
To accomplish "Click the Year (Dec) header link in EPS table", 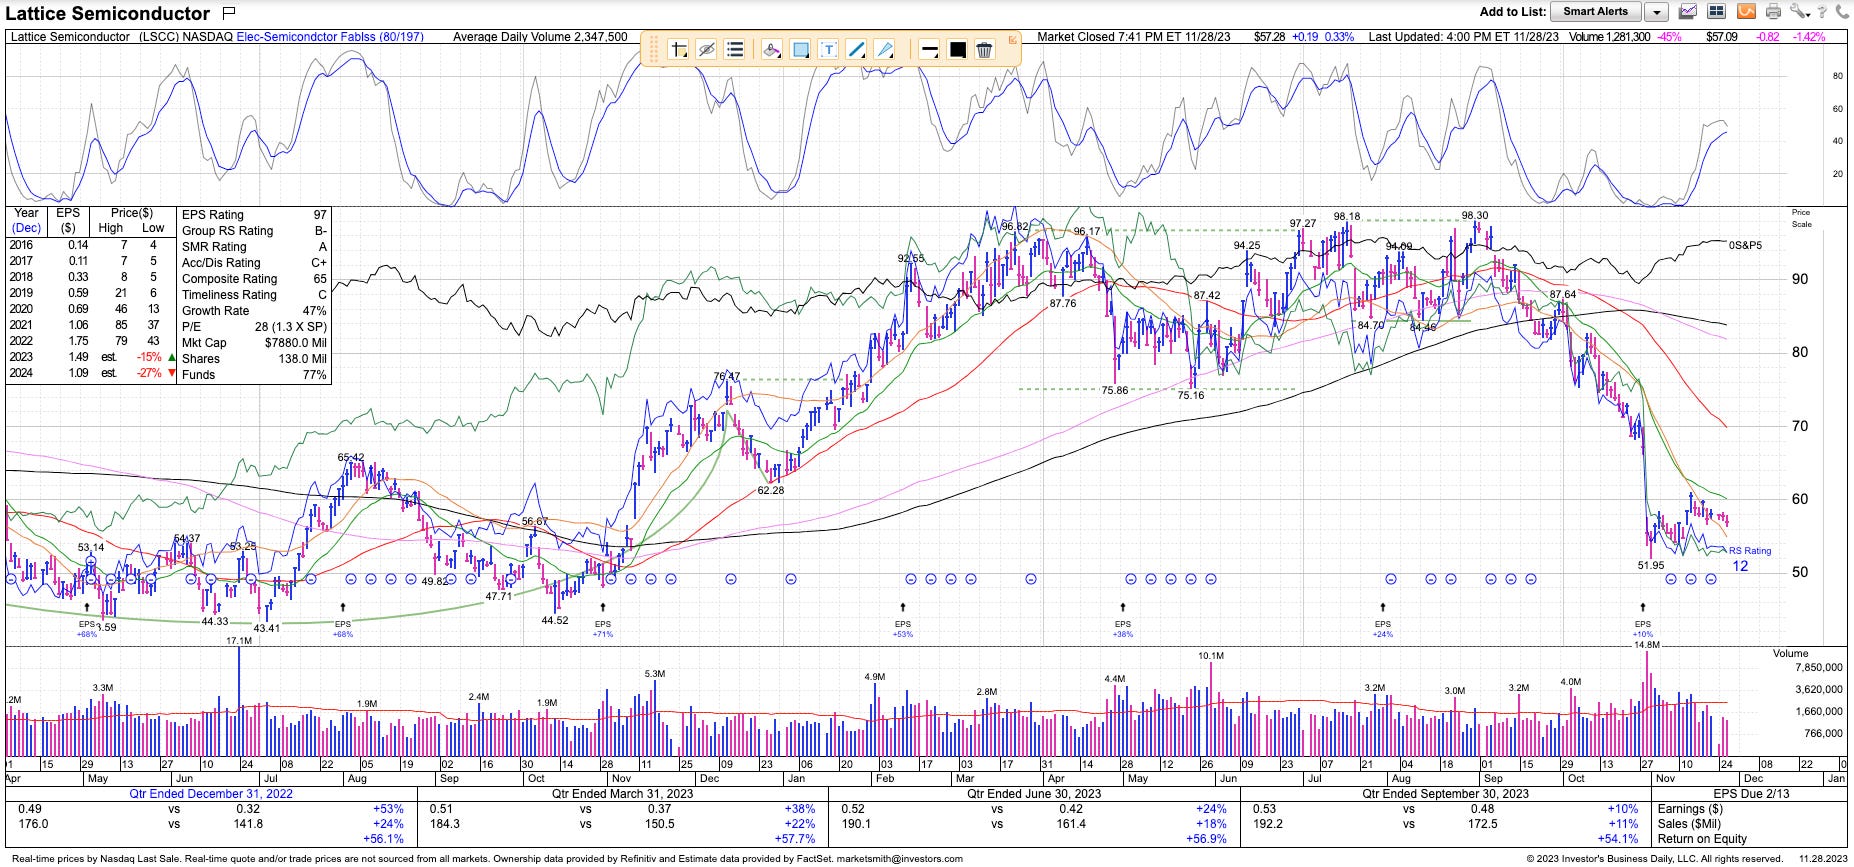I will click(x=26, y=220).
